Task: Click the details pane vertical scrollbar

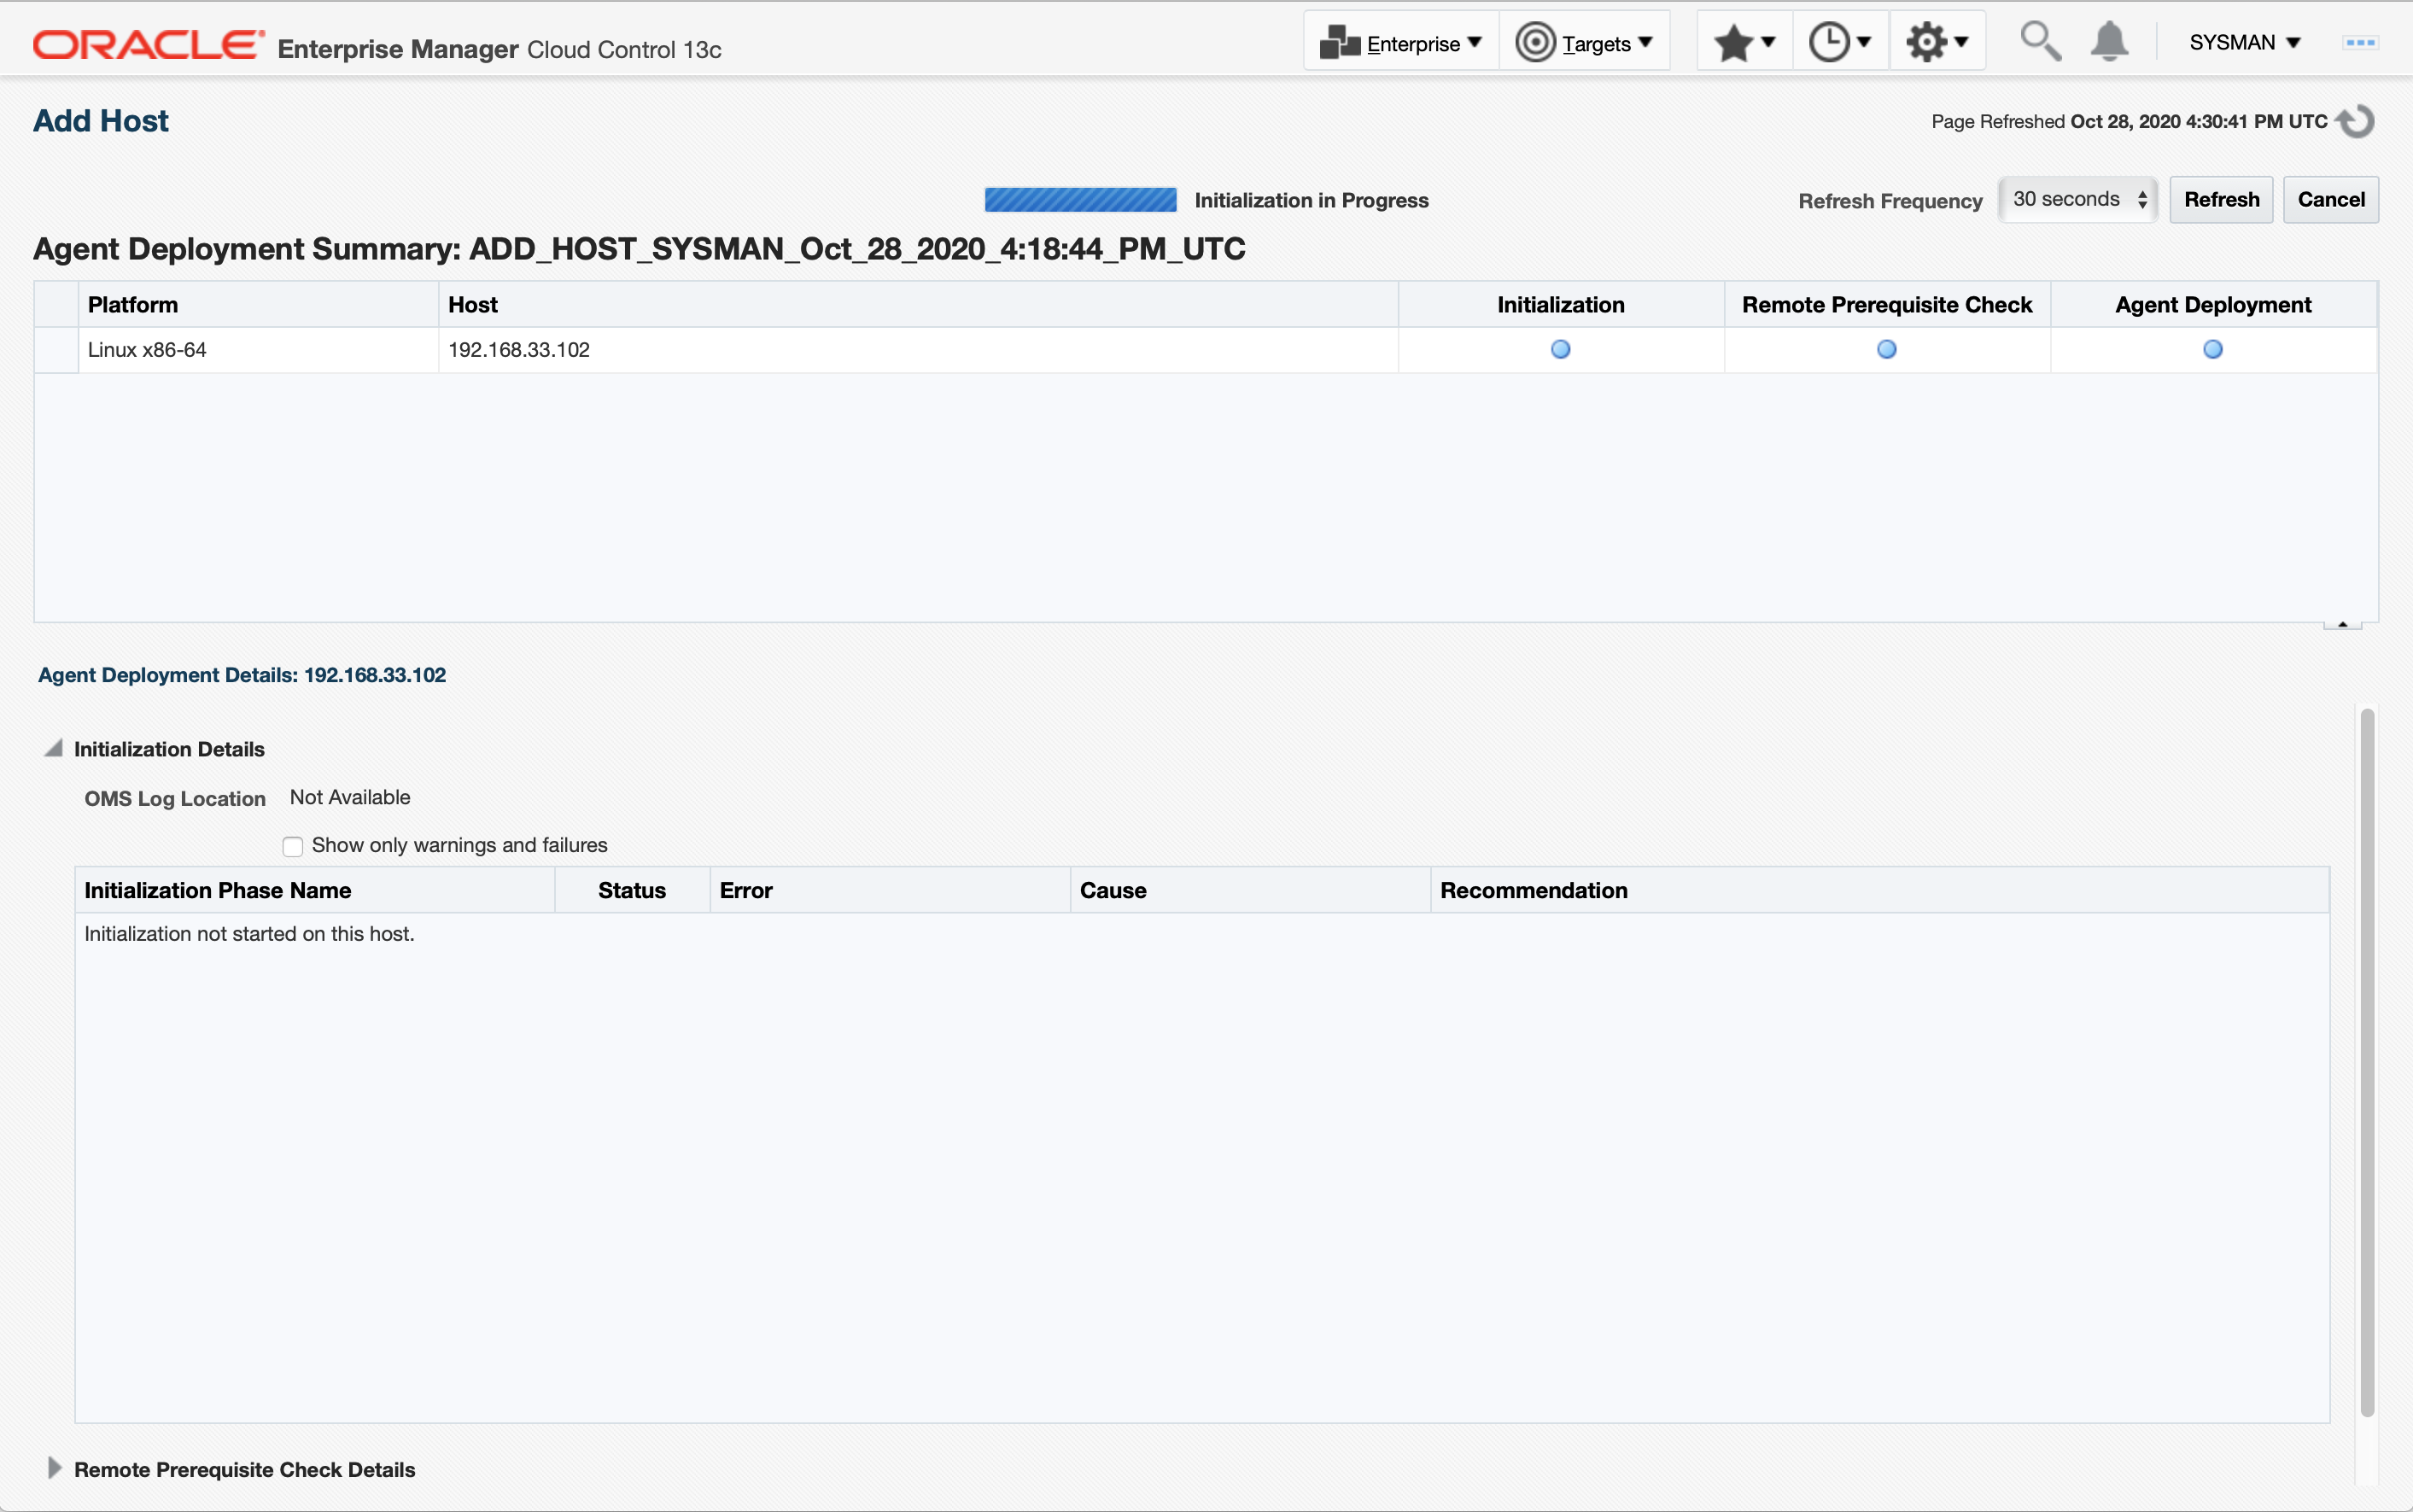Action: [2366, 1062]
